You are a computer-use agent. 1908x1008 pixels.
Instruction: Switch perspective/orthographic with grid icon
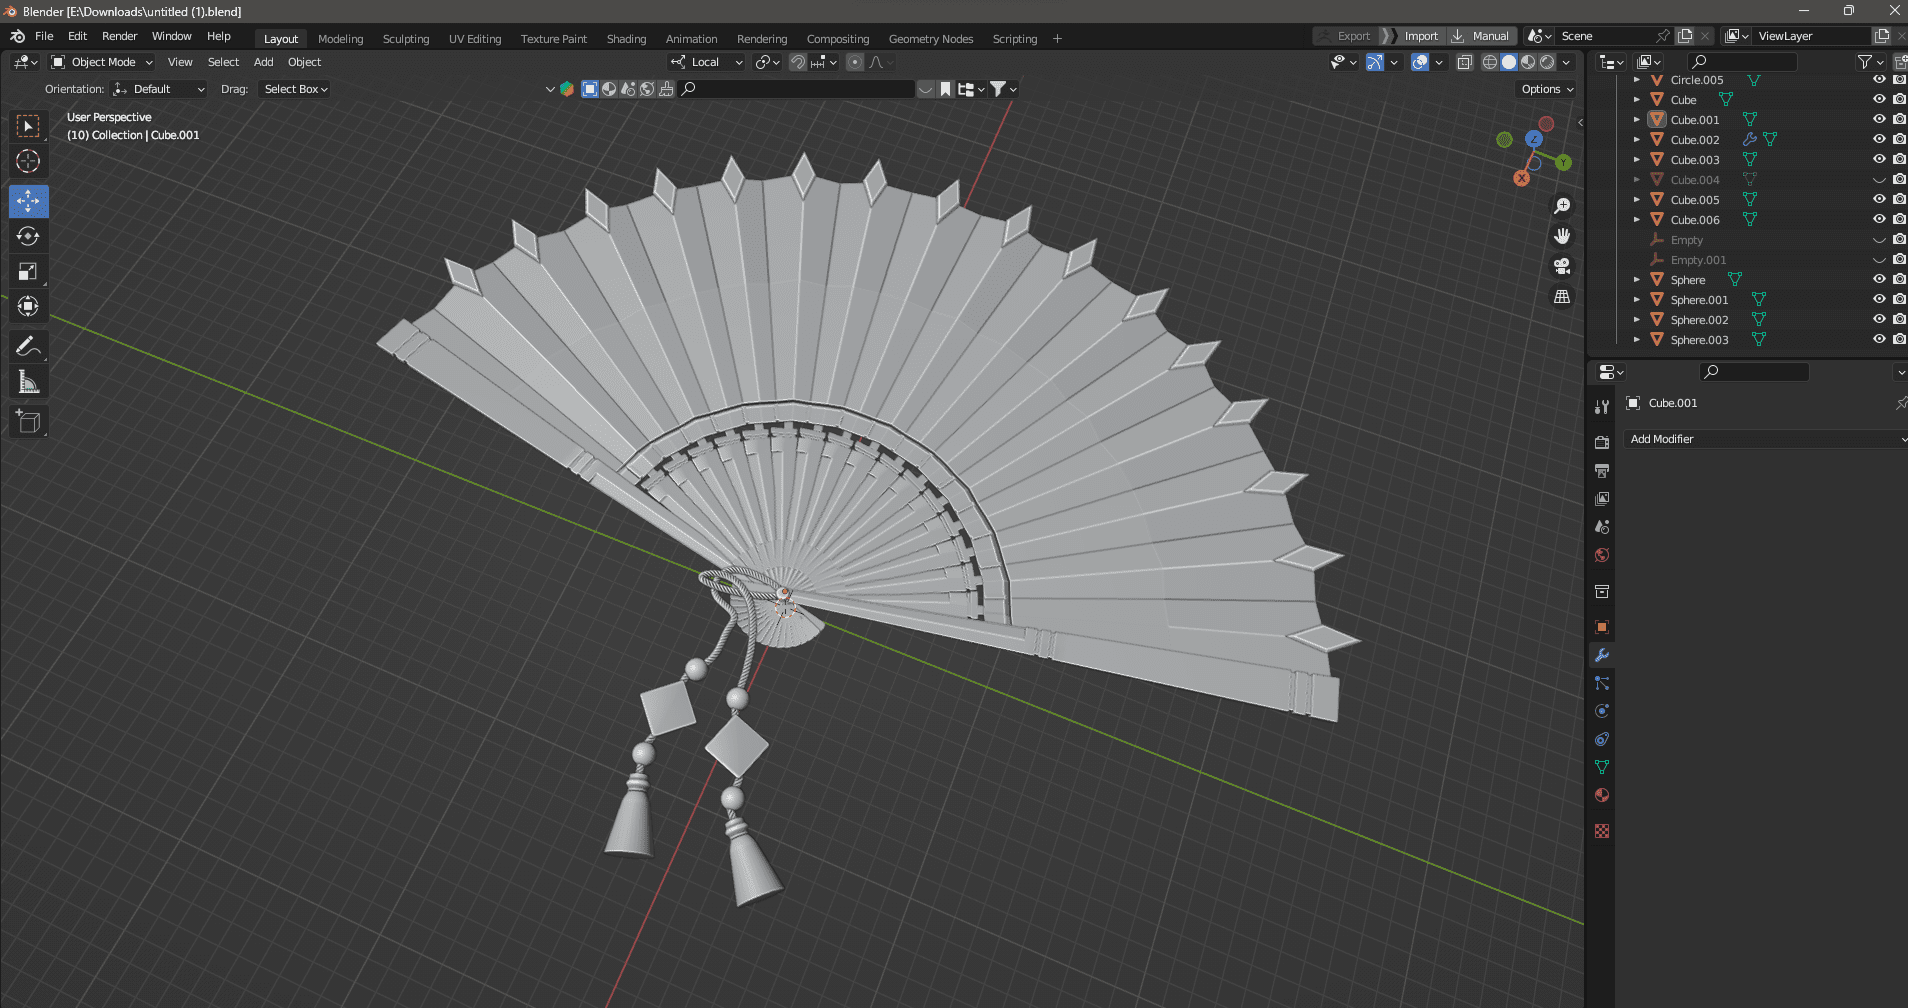(1562, 297)
